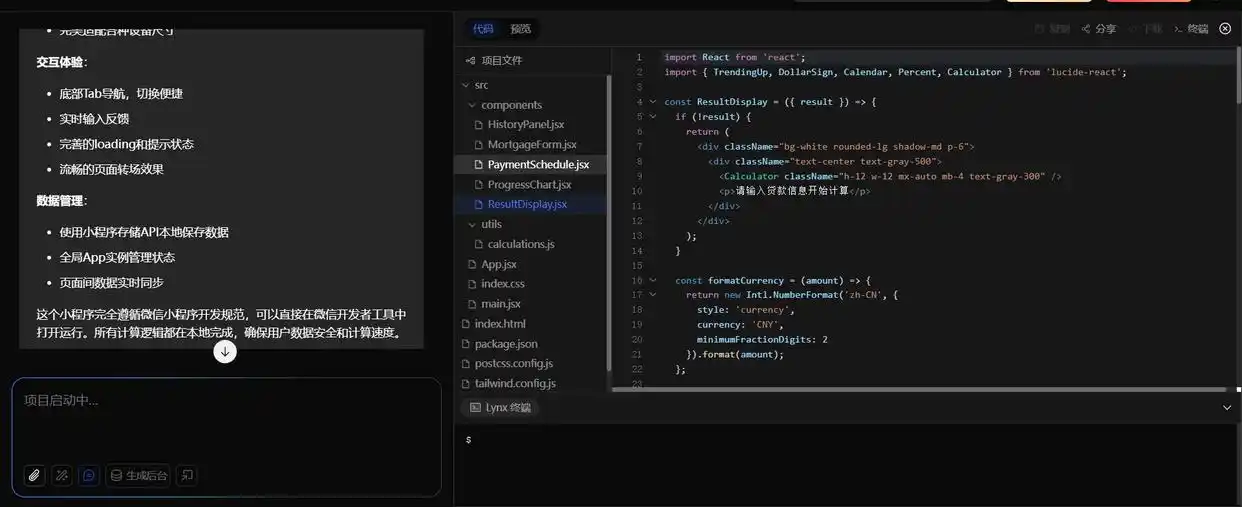Click the round scroll-to-bottom arrow button

coord(225,351)
